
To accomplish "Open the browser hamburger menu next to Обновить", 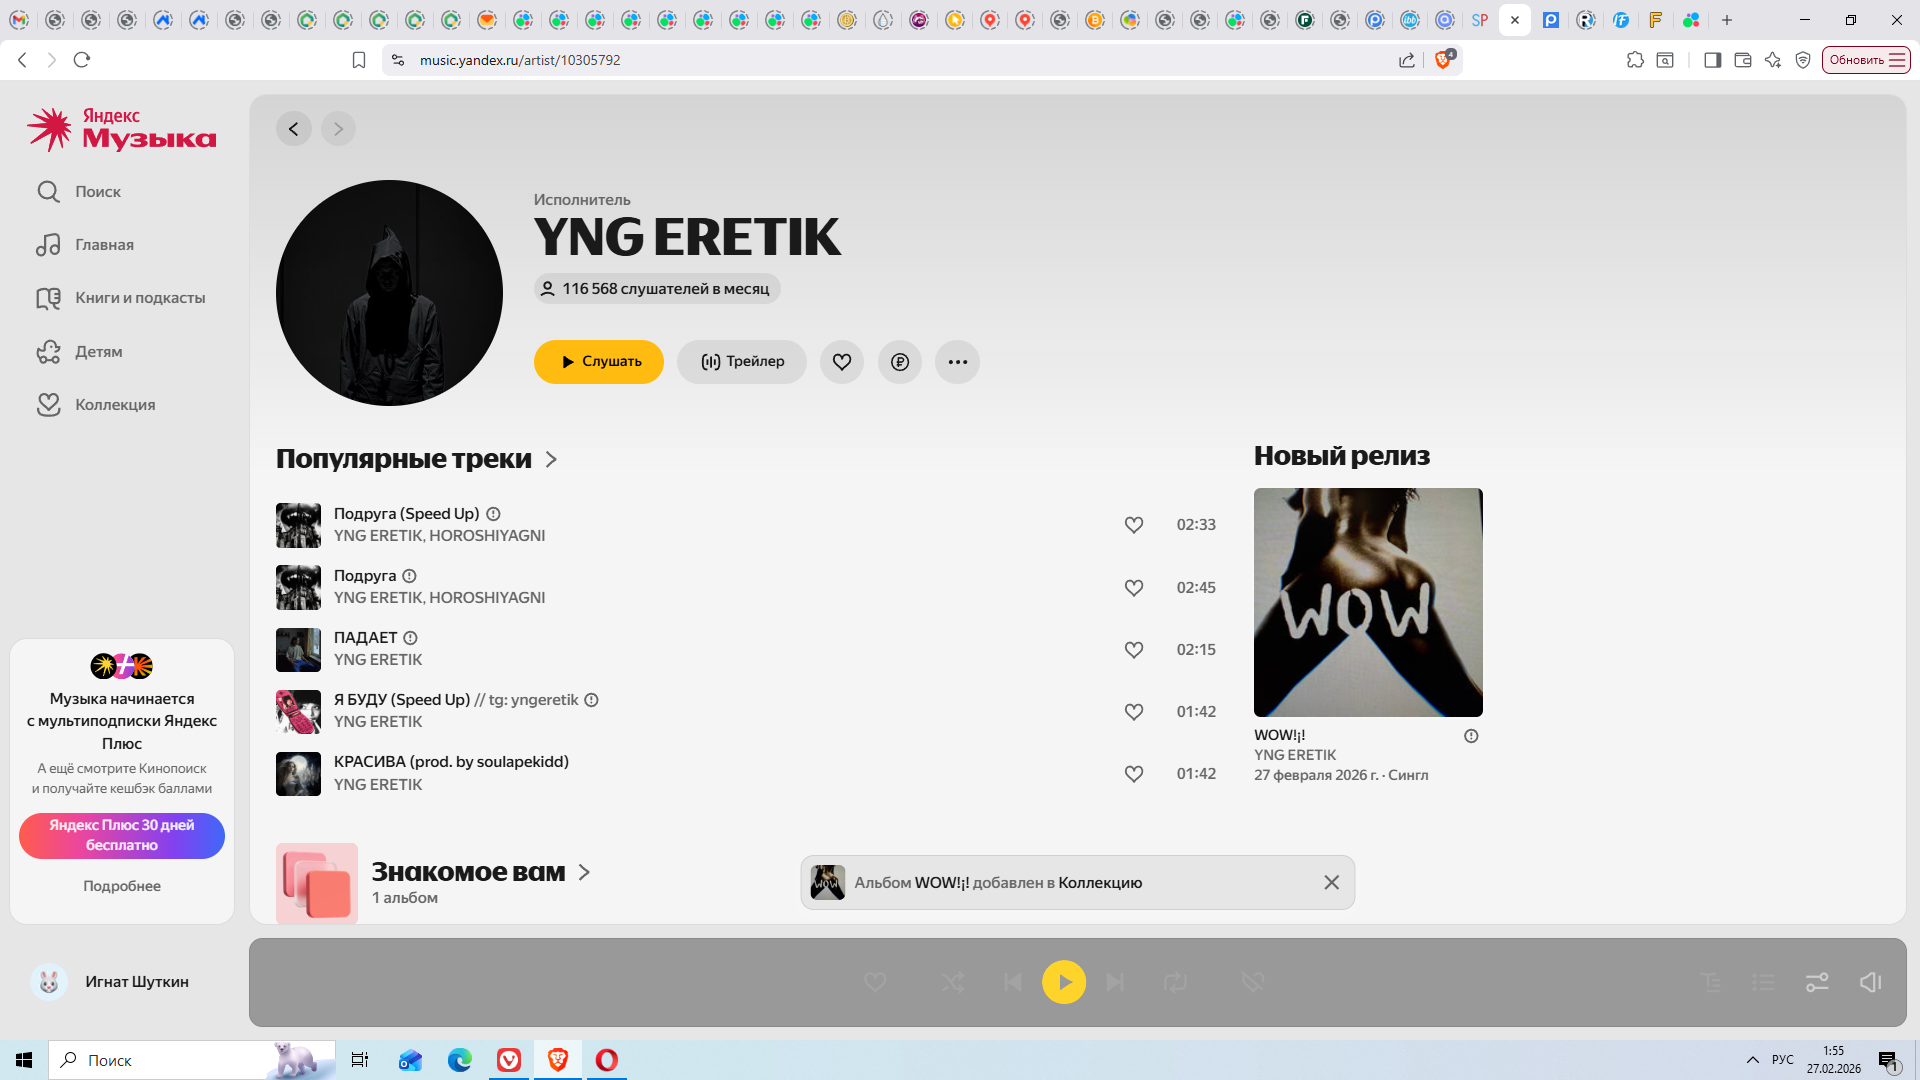I will 1897,60.
